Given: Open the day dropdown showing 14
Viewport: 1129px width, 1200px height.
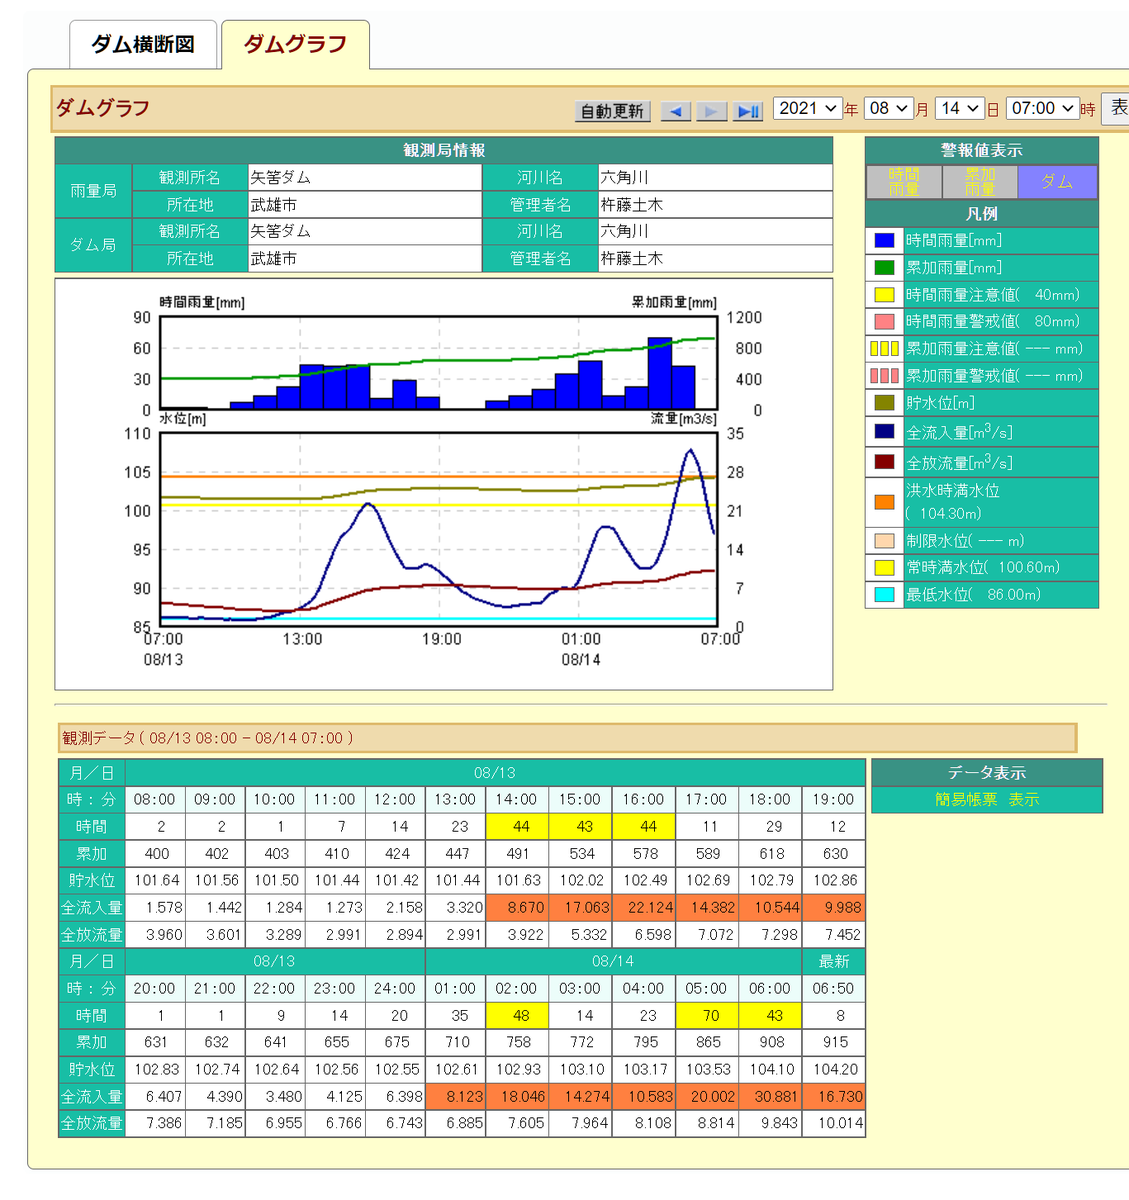Looking at the screenshot, I should (x=960, y=108).
